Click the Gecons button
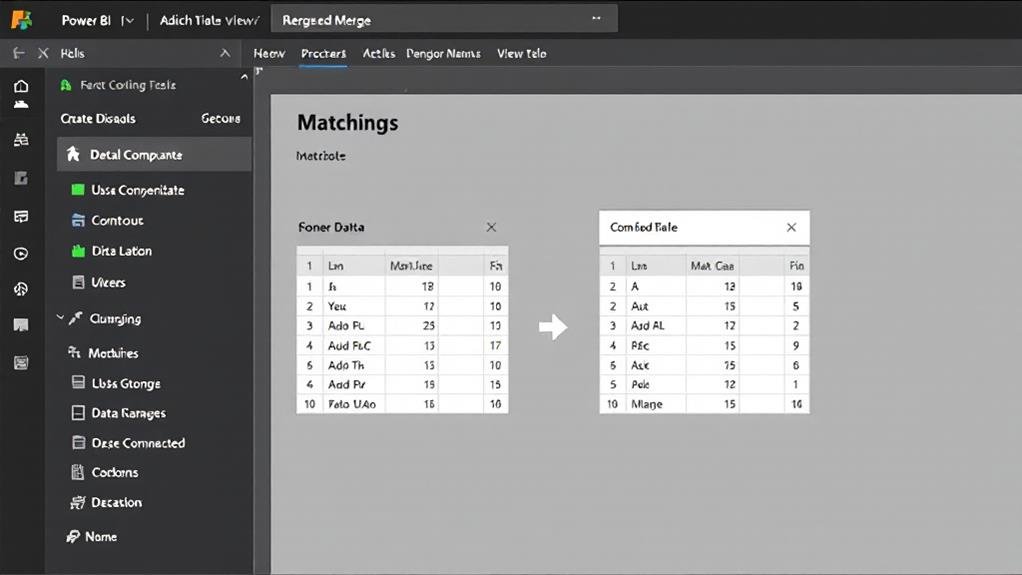This screenshot has width=1022, height=575. click(x=220, y=119)
